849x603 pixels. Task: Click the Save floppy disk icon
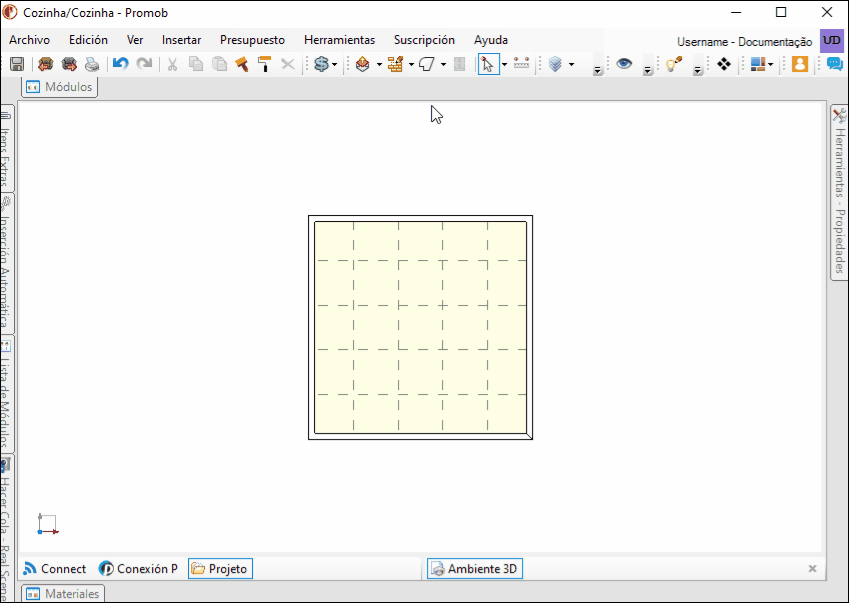pyautogui.click(x=17, y=64)
